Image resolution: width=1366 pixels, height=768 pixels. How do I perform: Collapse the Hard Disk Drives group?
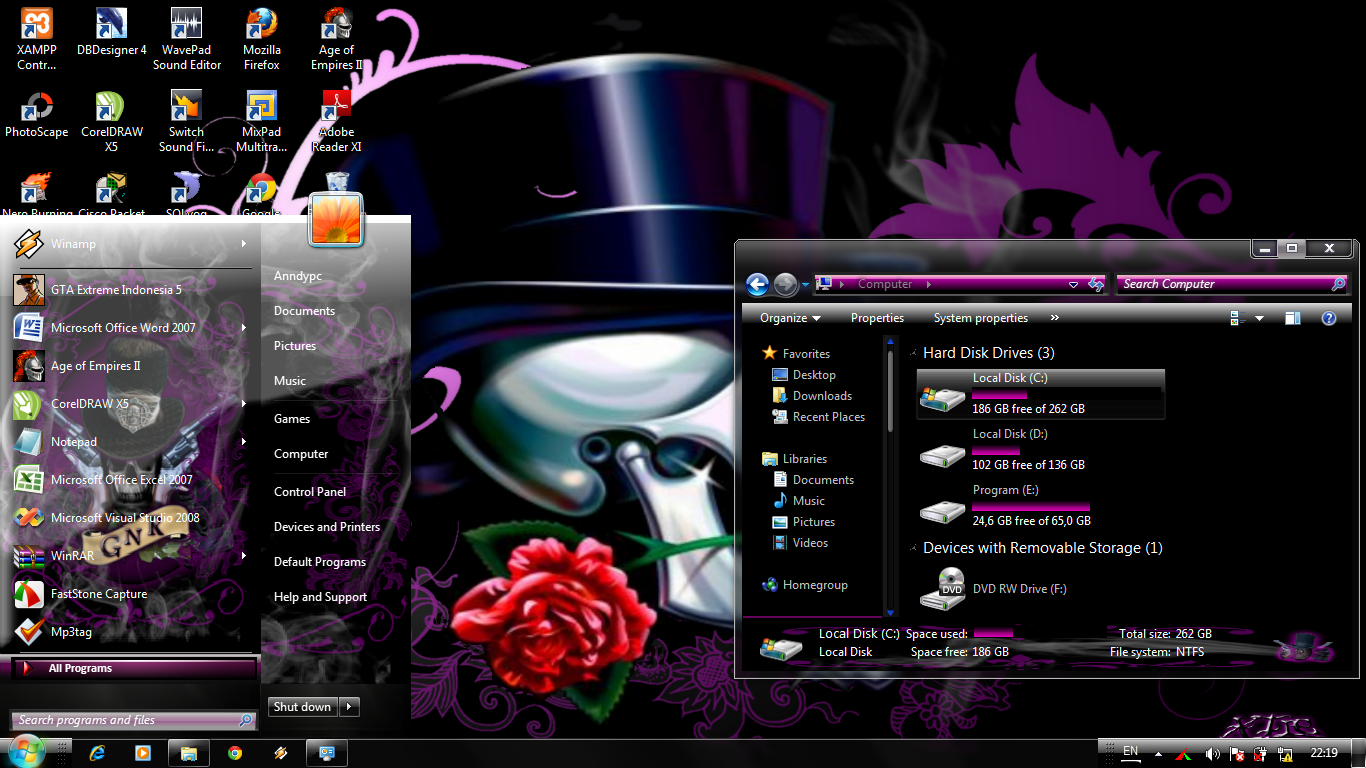point(914,353)
